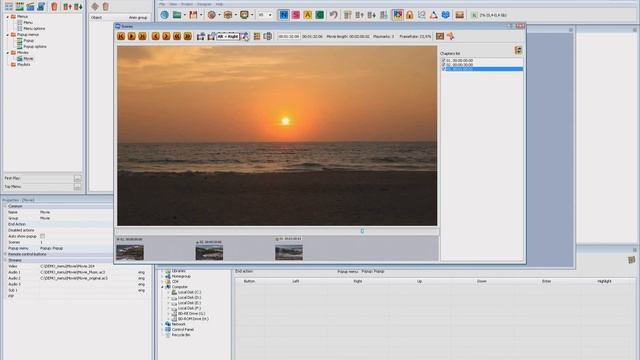The width and height of the screenshot is (640, 360).
Task: Click the orange play button in Scenes
Action: click(x=131, y=36)
